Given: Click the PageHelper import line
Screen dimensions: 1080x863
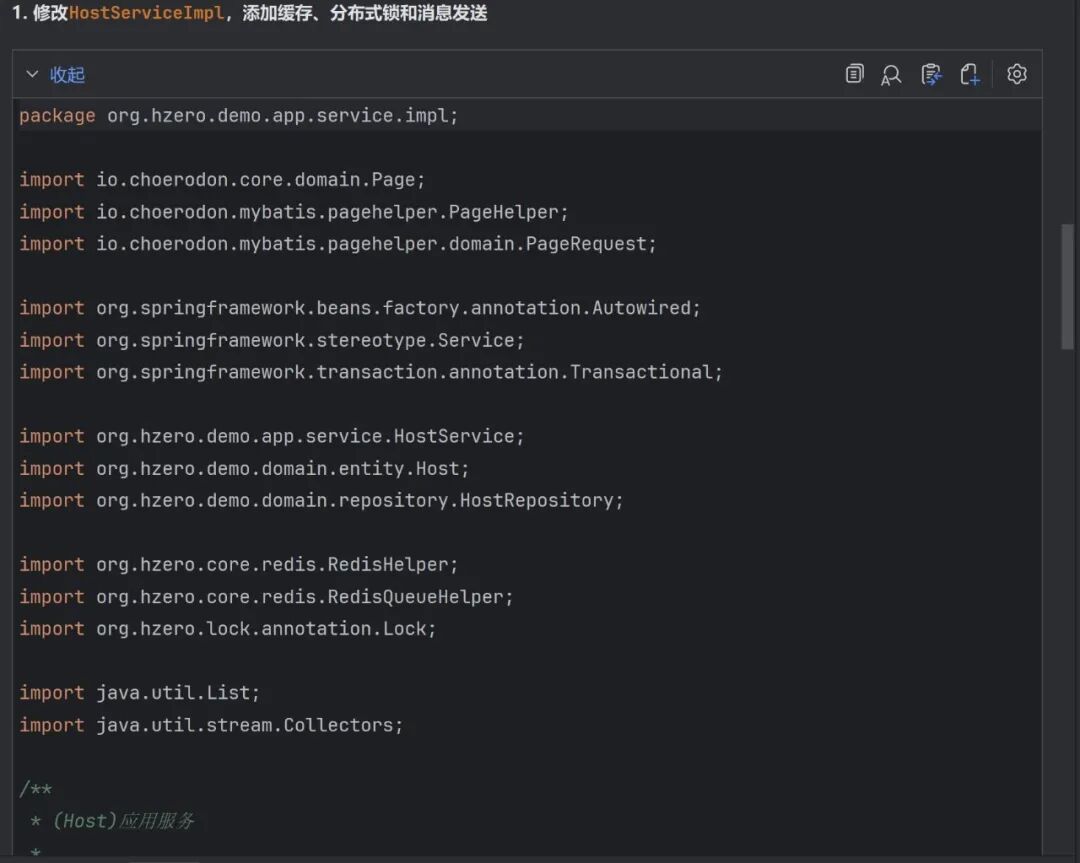Looking at the screenshot, I should pos(294,212).
